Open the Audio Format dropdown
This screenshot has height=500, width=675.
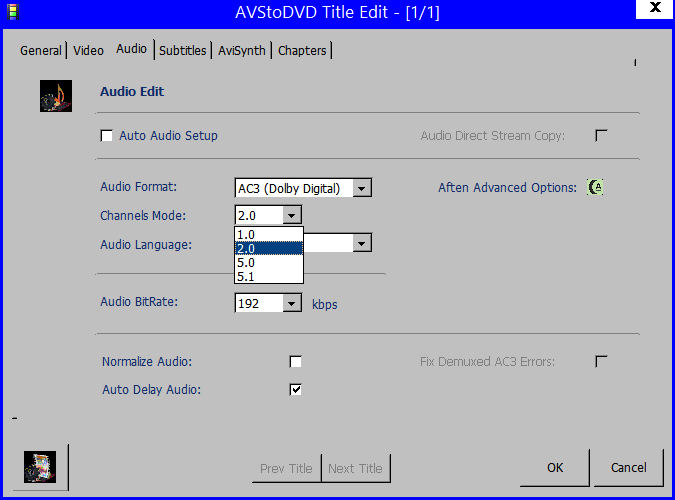363,188
